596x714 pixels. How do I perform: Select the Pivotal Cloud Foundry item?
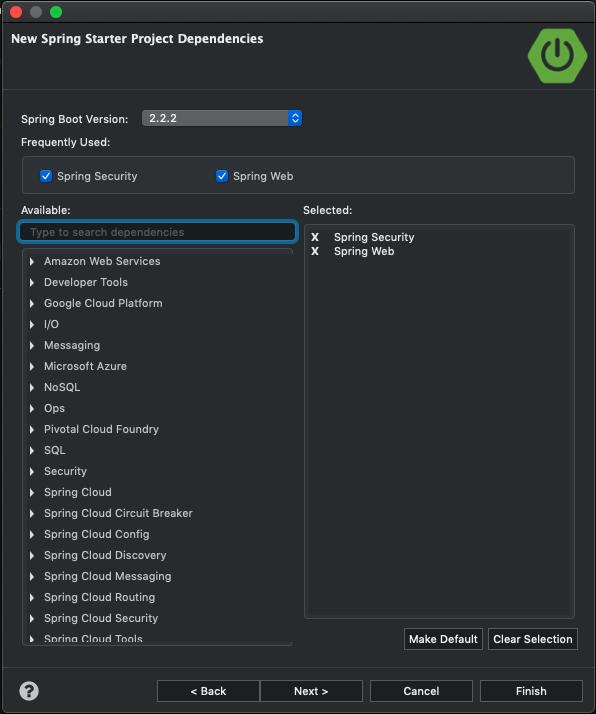(x=101, y=429)
